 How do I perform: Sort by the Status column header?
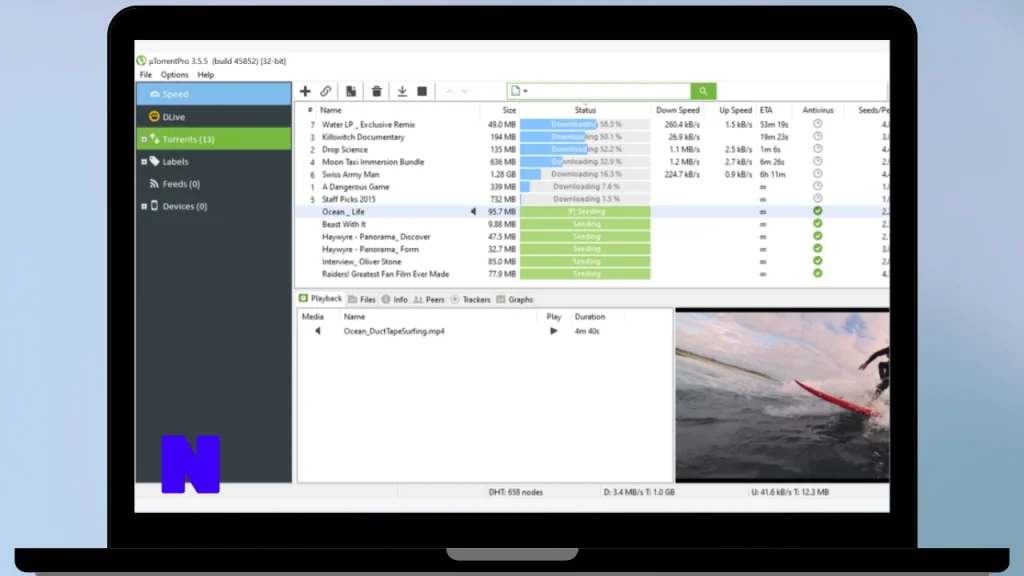click(585, 110)
